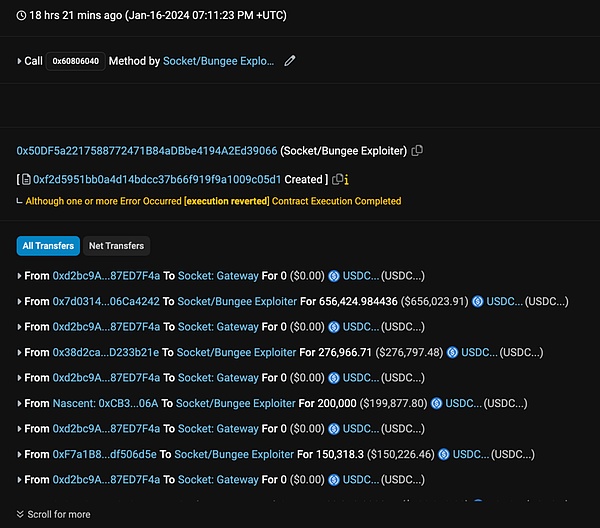Viewport: 600px width, 528px height.
Task: Click the yellow info icon after Created
Action: (x=346, y=180)
